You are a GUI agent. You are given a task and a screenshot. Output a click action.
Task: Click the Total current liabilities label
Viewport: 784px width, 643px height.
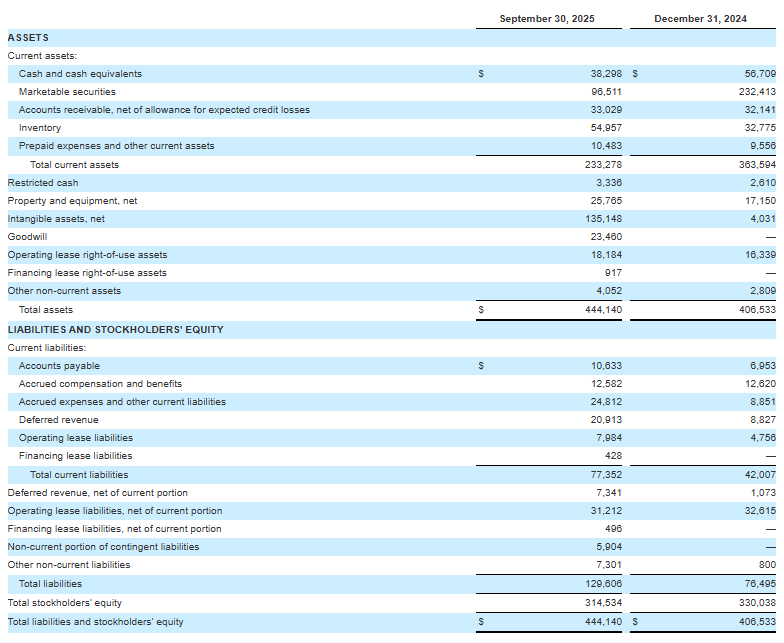[x=79, y=475]
